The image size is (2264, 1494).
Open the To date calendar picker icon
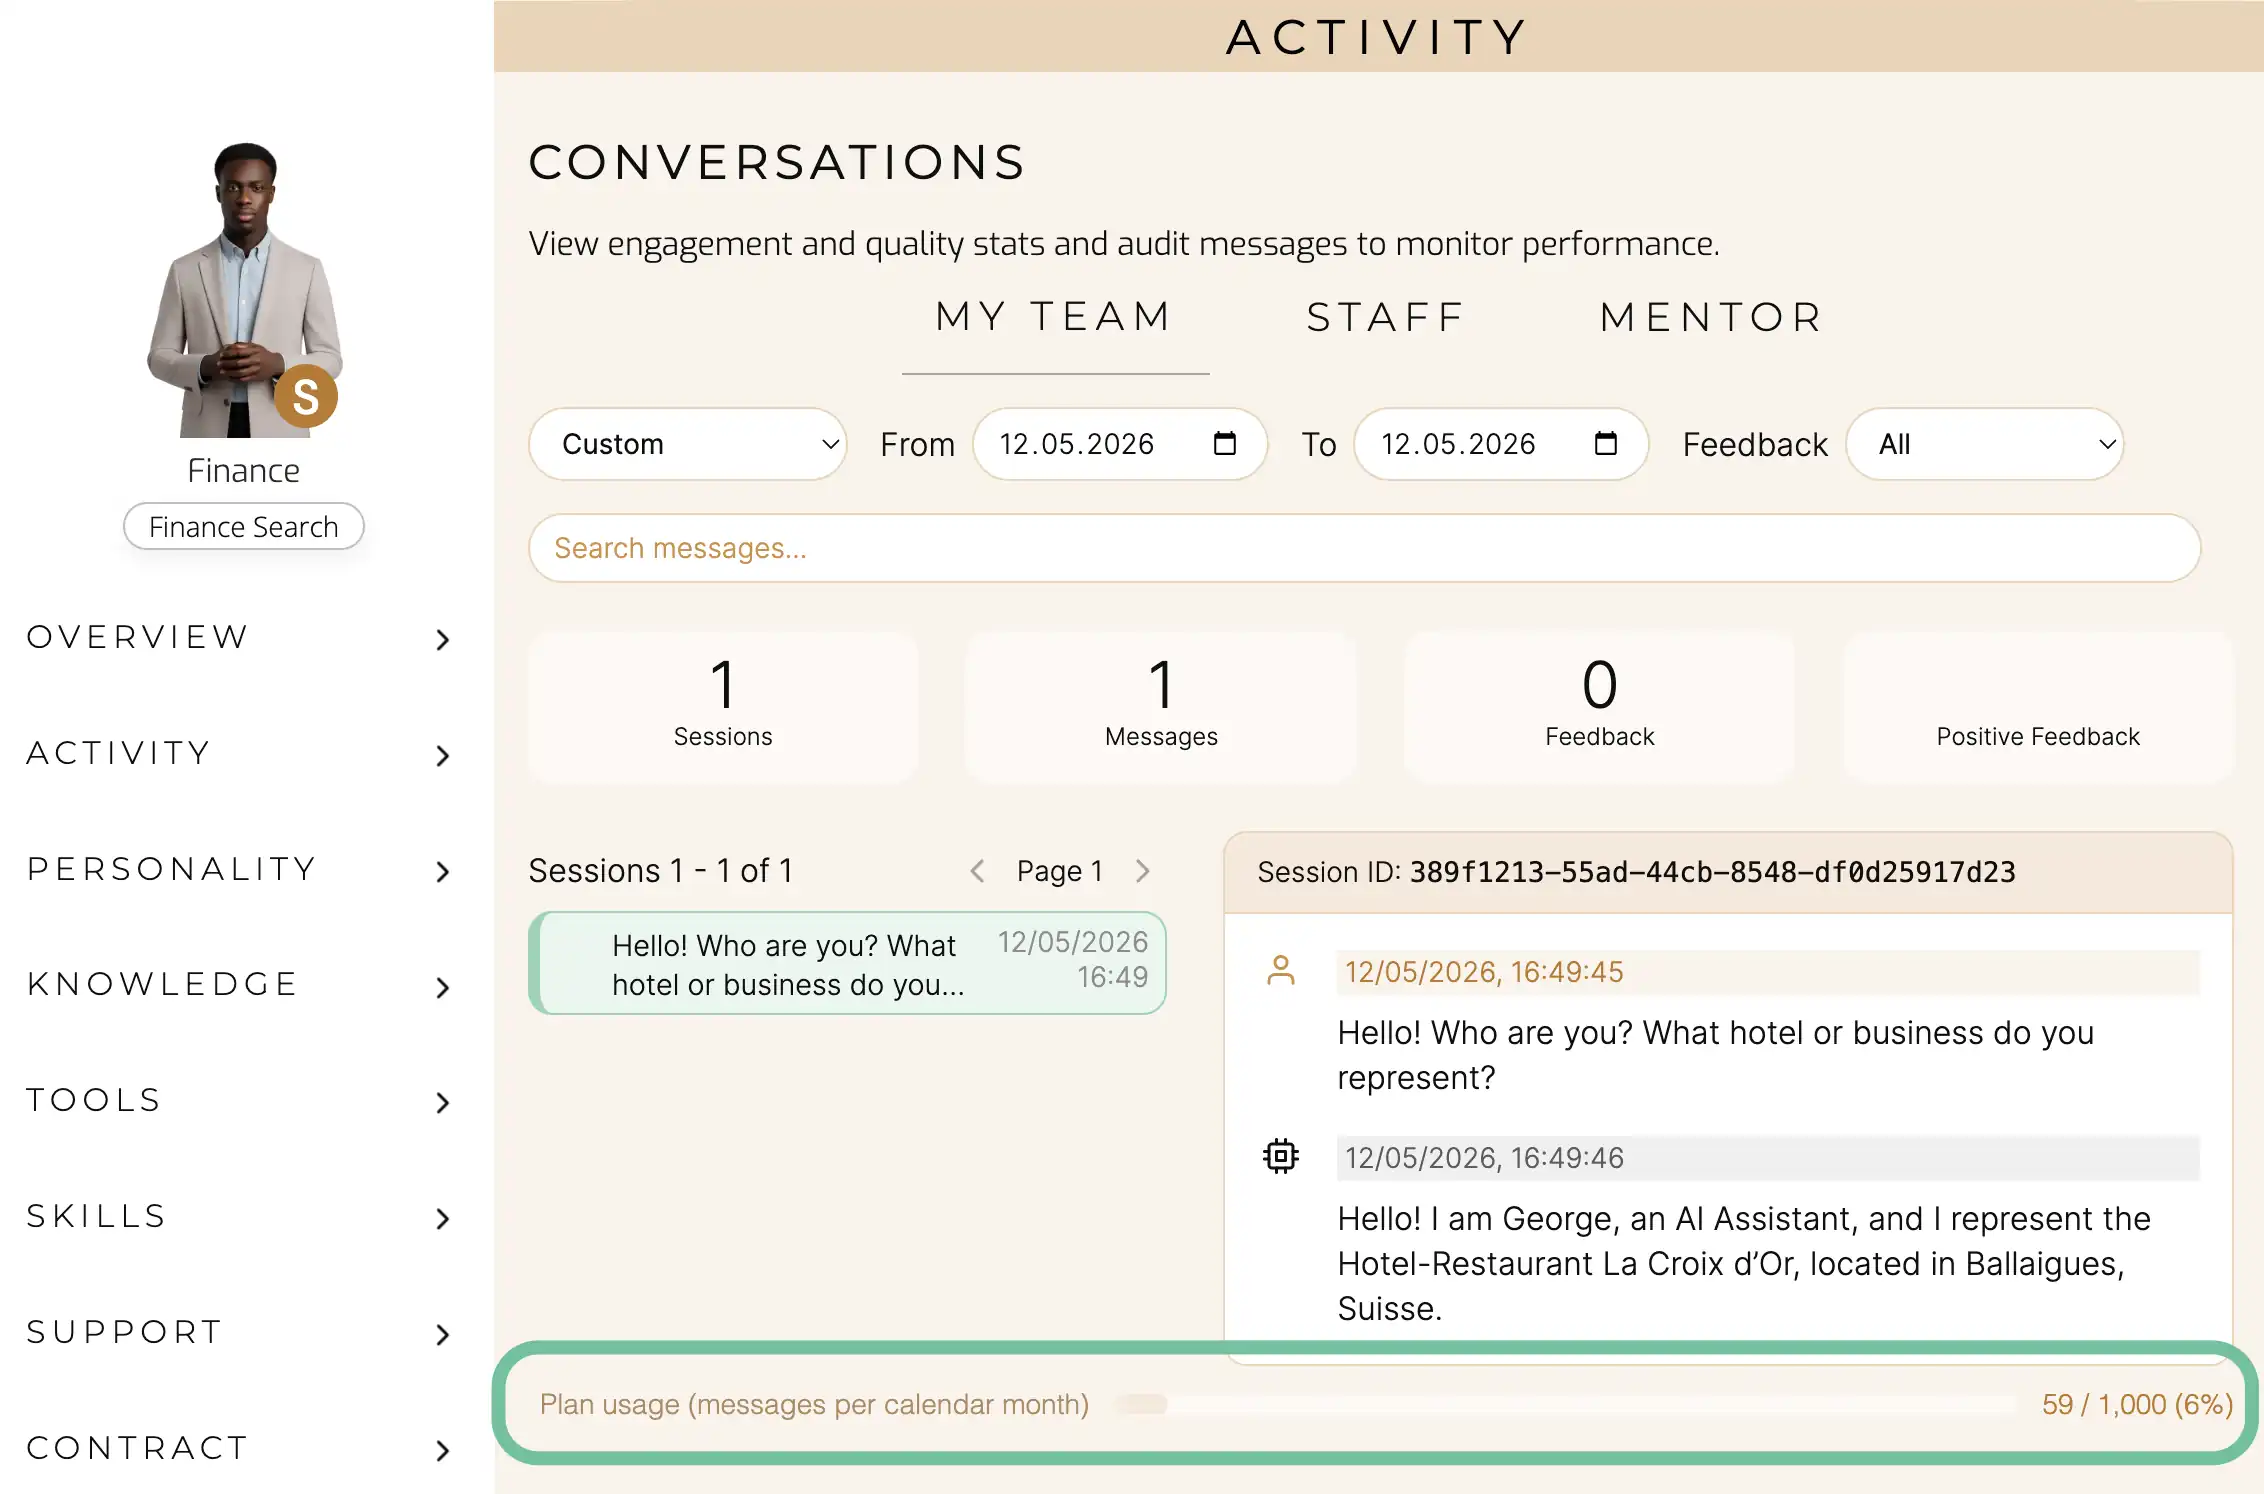pyautogui.click(x=1606, y=443)
